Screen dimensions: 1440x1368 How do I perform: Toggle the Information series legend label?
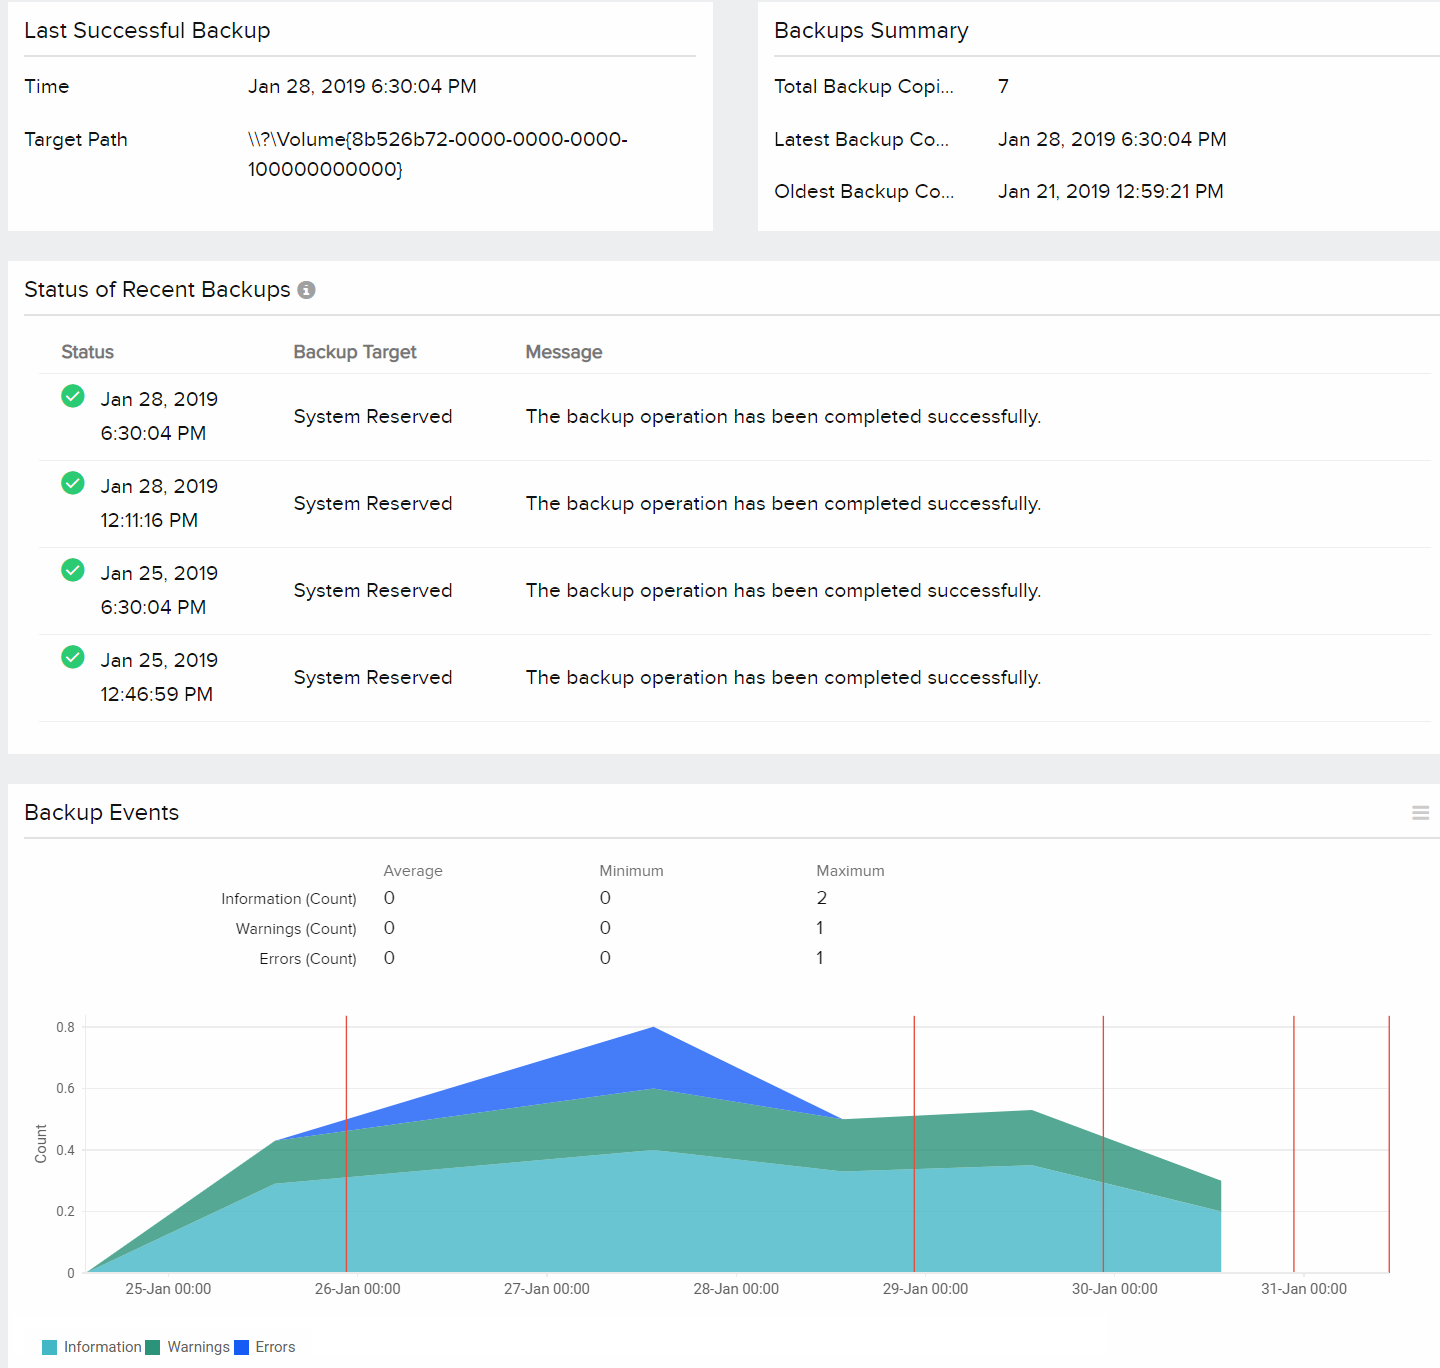102,1347
